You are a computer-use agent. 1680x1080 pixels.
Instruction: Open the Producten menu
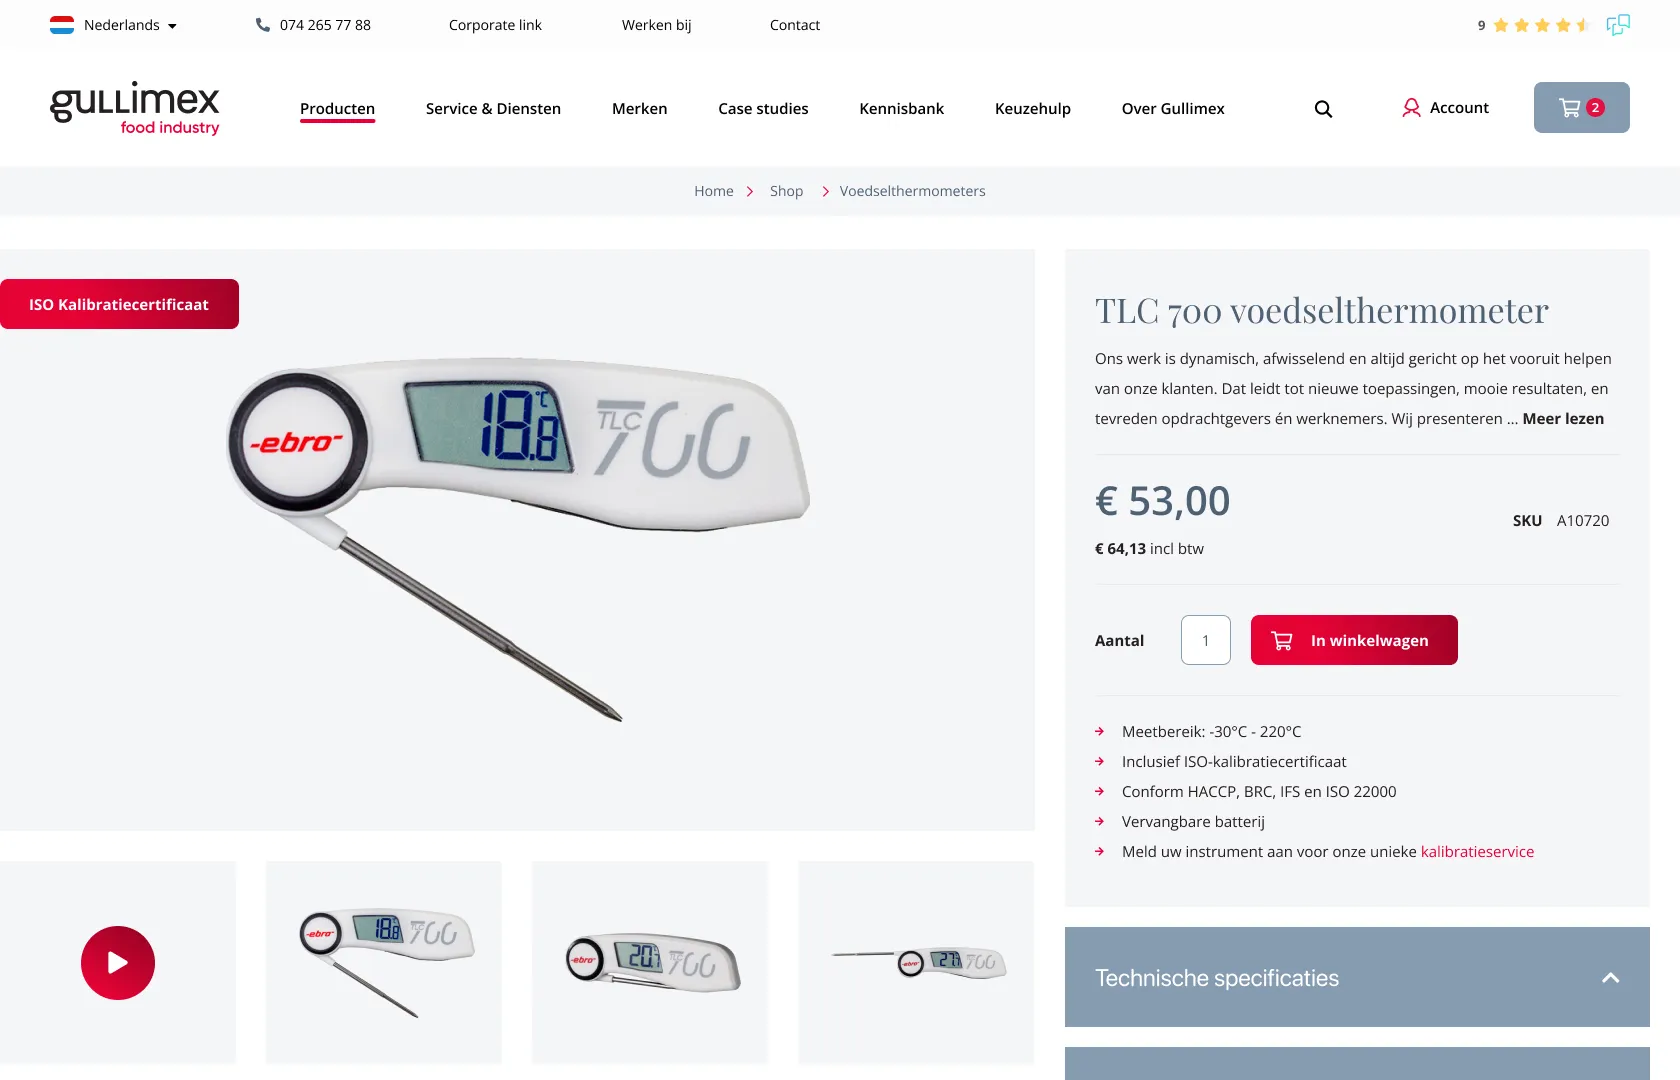click(x=337, y=109)
